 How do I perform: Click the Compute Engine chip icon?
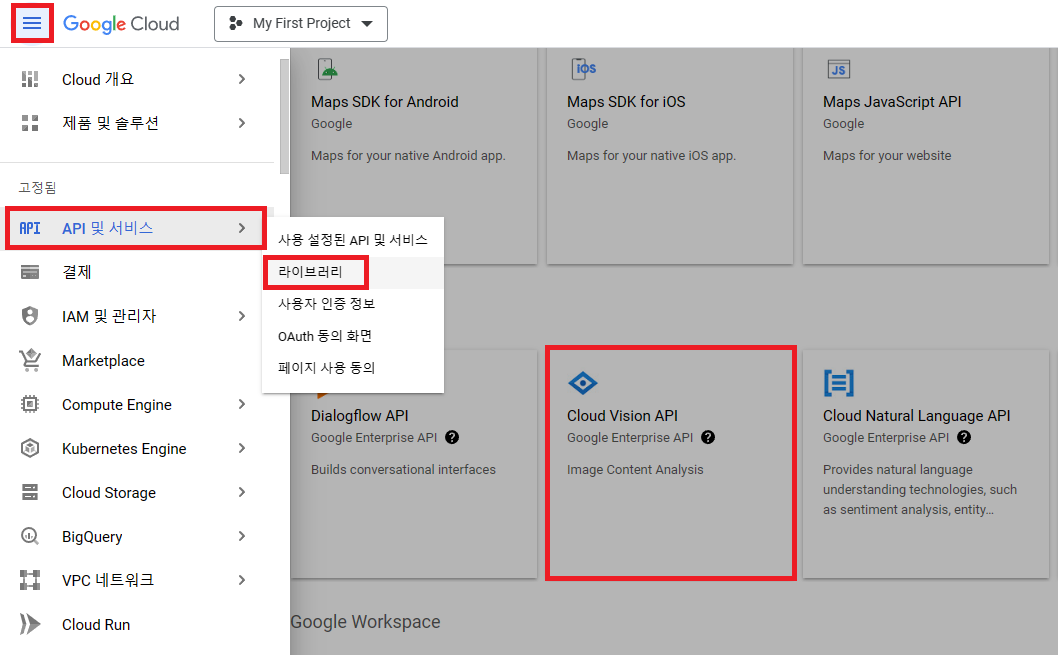[30, 405]
